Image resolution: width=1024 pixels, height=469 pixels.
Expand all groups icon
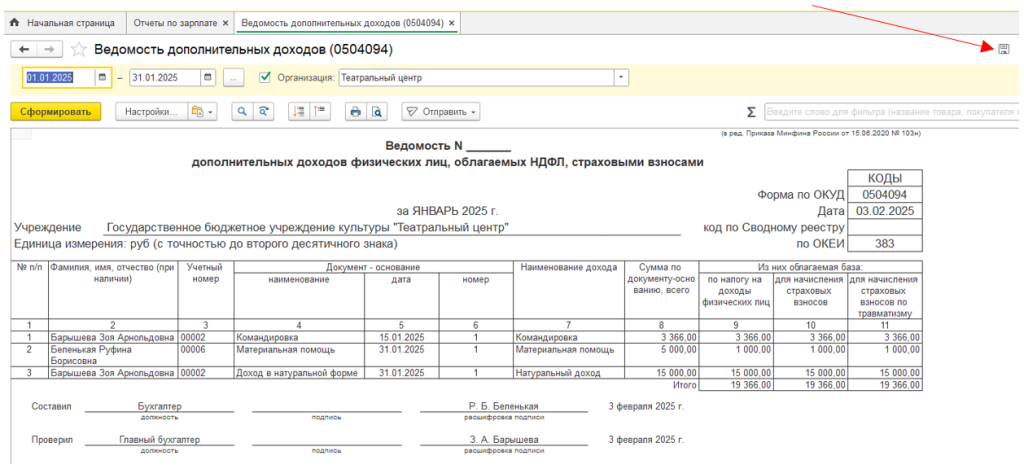(x=299, y=112)
